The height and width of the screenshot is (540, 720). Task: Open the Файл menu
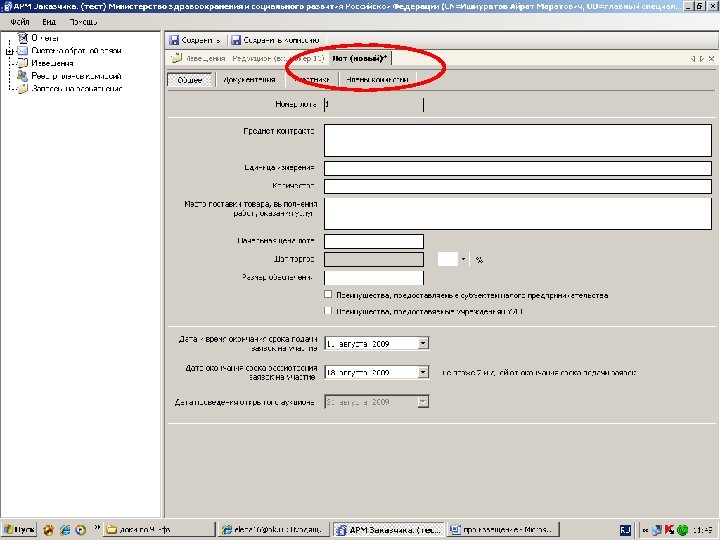coord(19,22)
